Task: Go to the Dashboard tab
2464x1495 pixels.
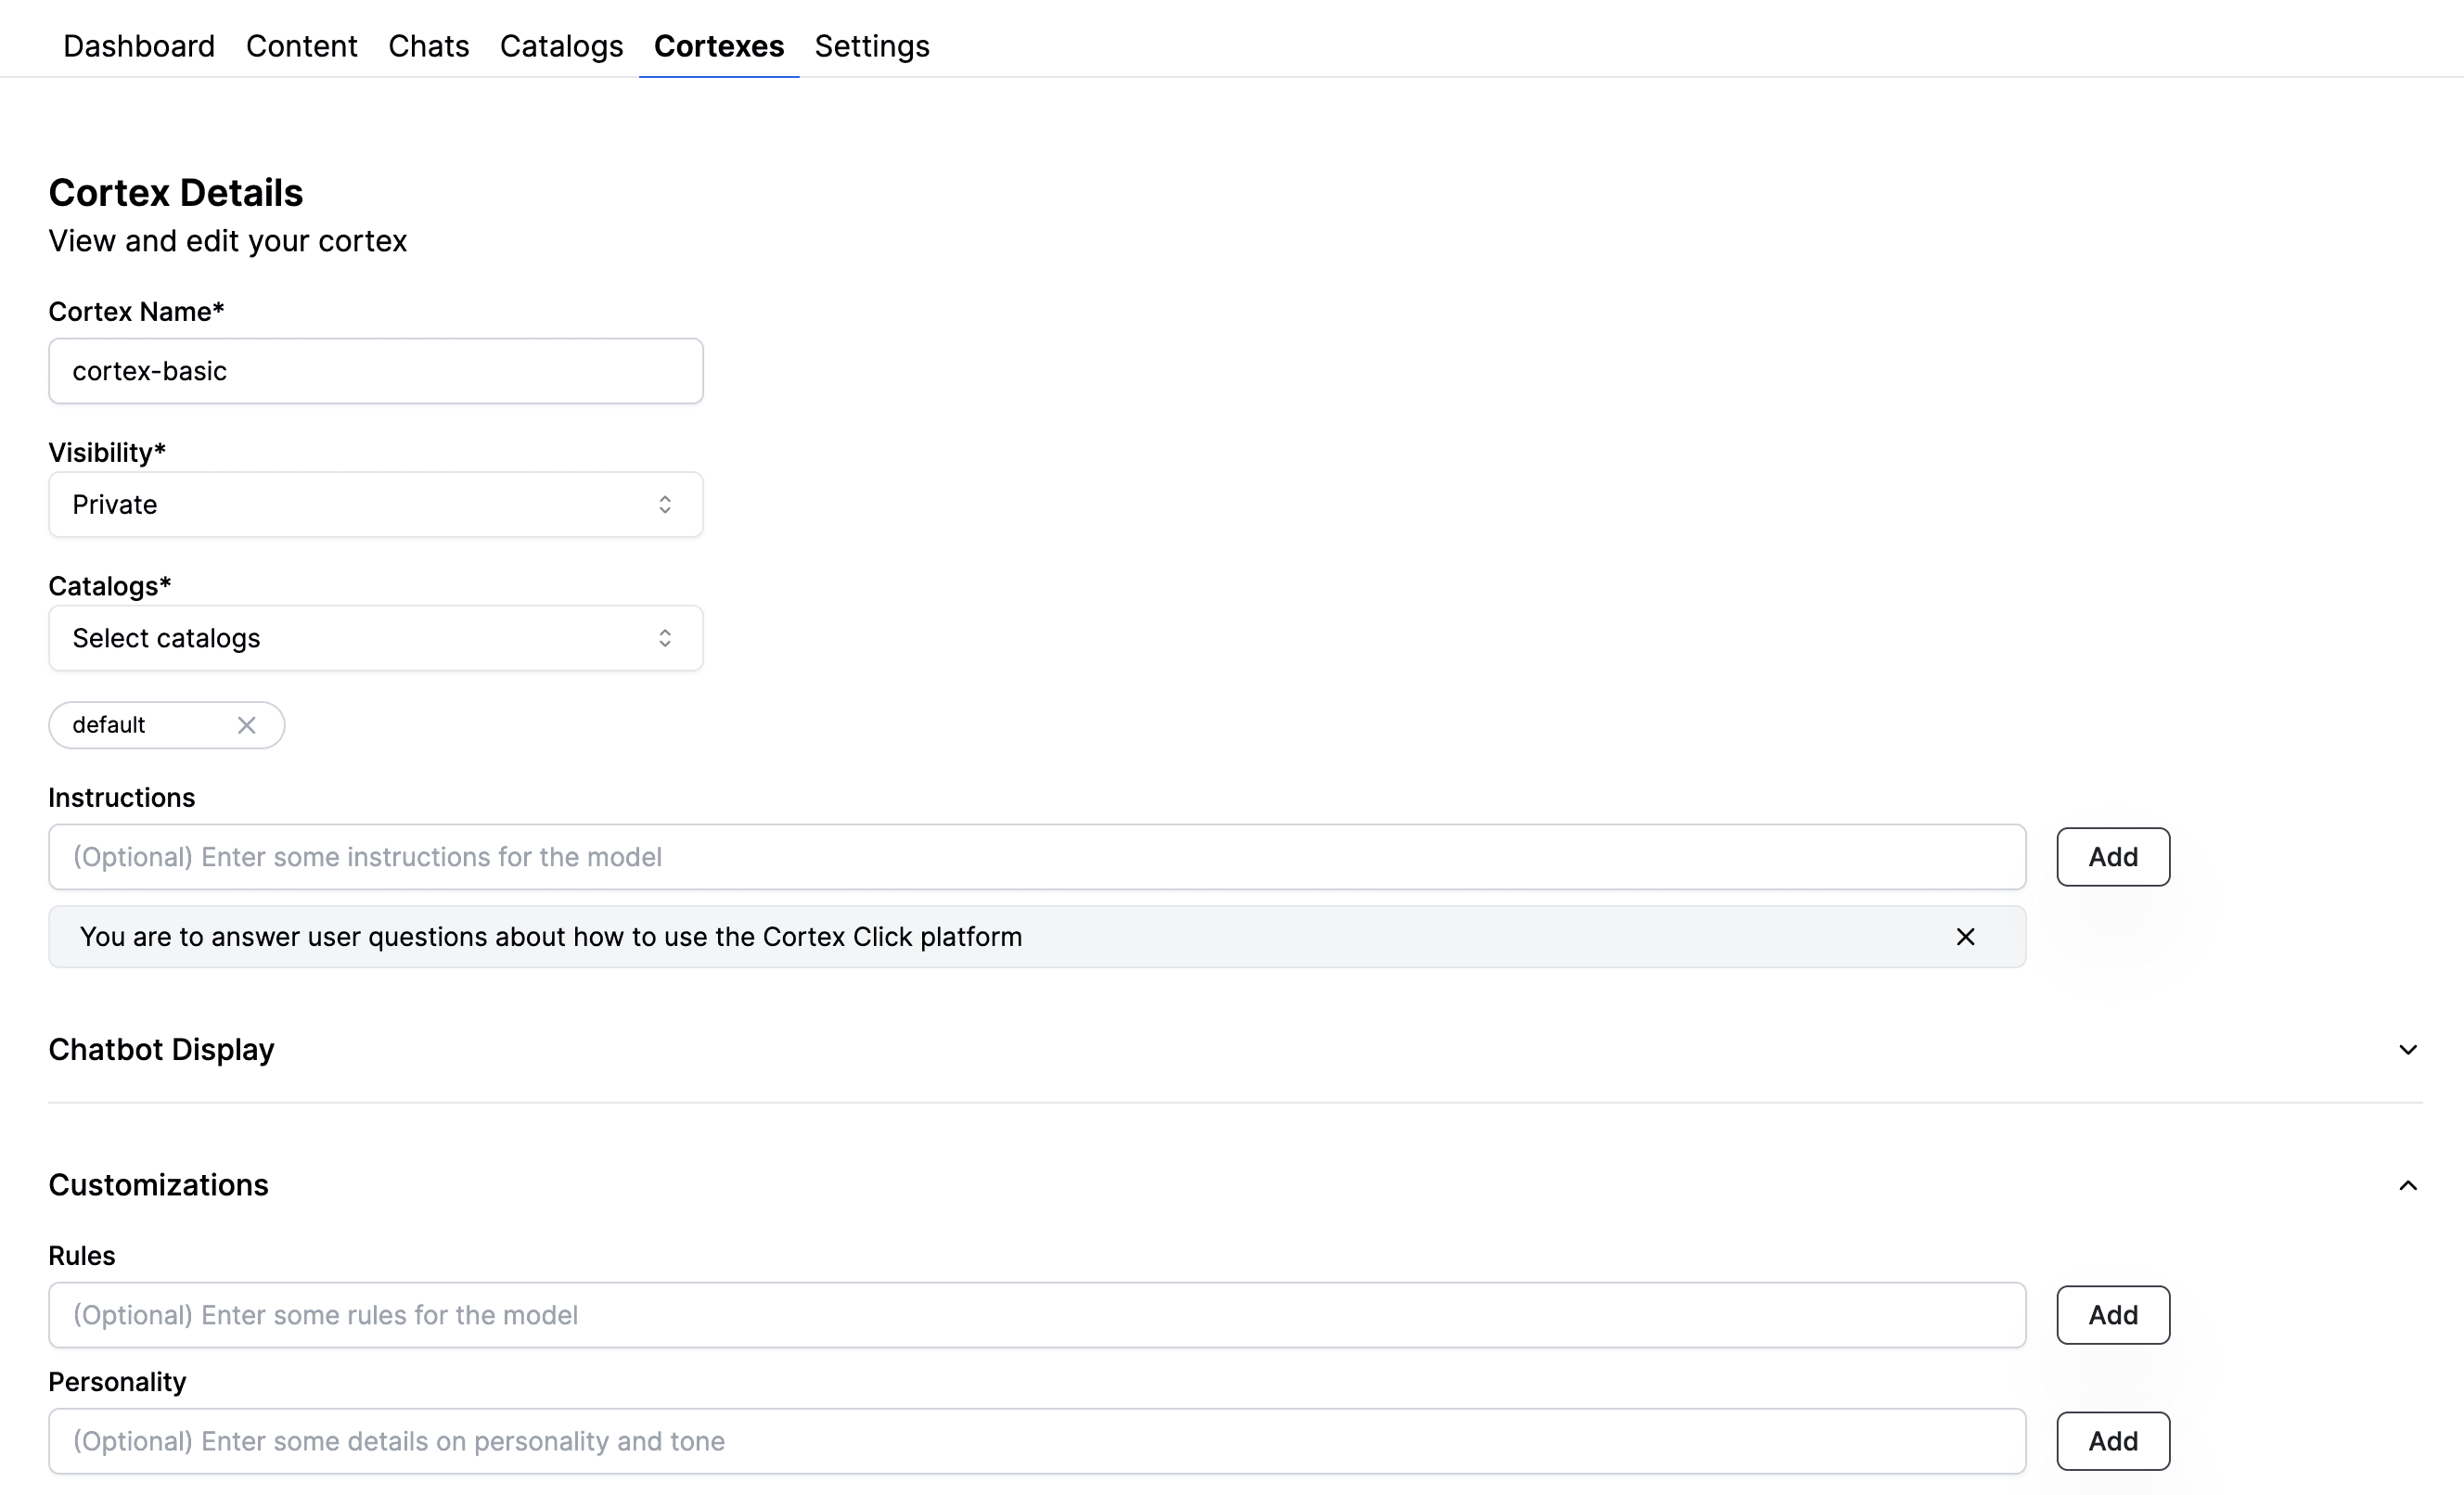Action: 139,46
